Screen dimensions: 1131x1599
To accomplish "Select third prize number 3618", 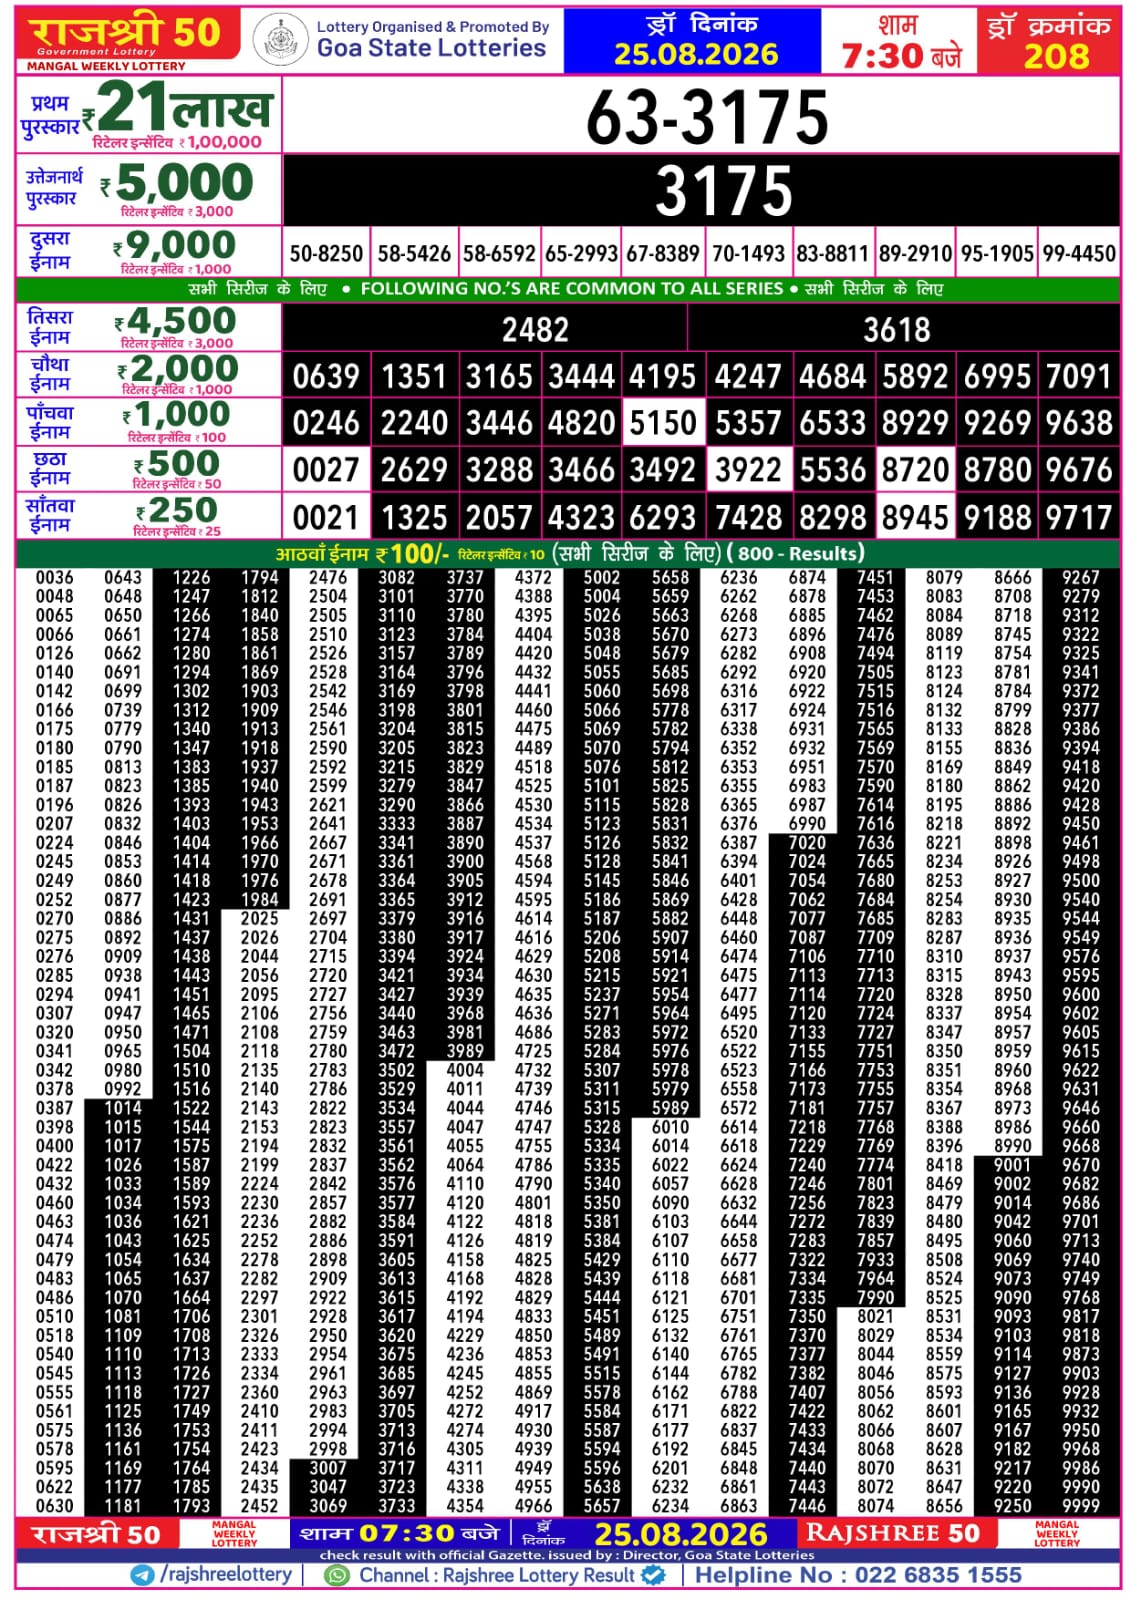I will point(897,330).
